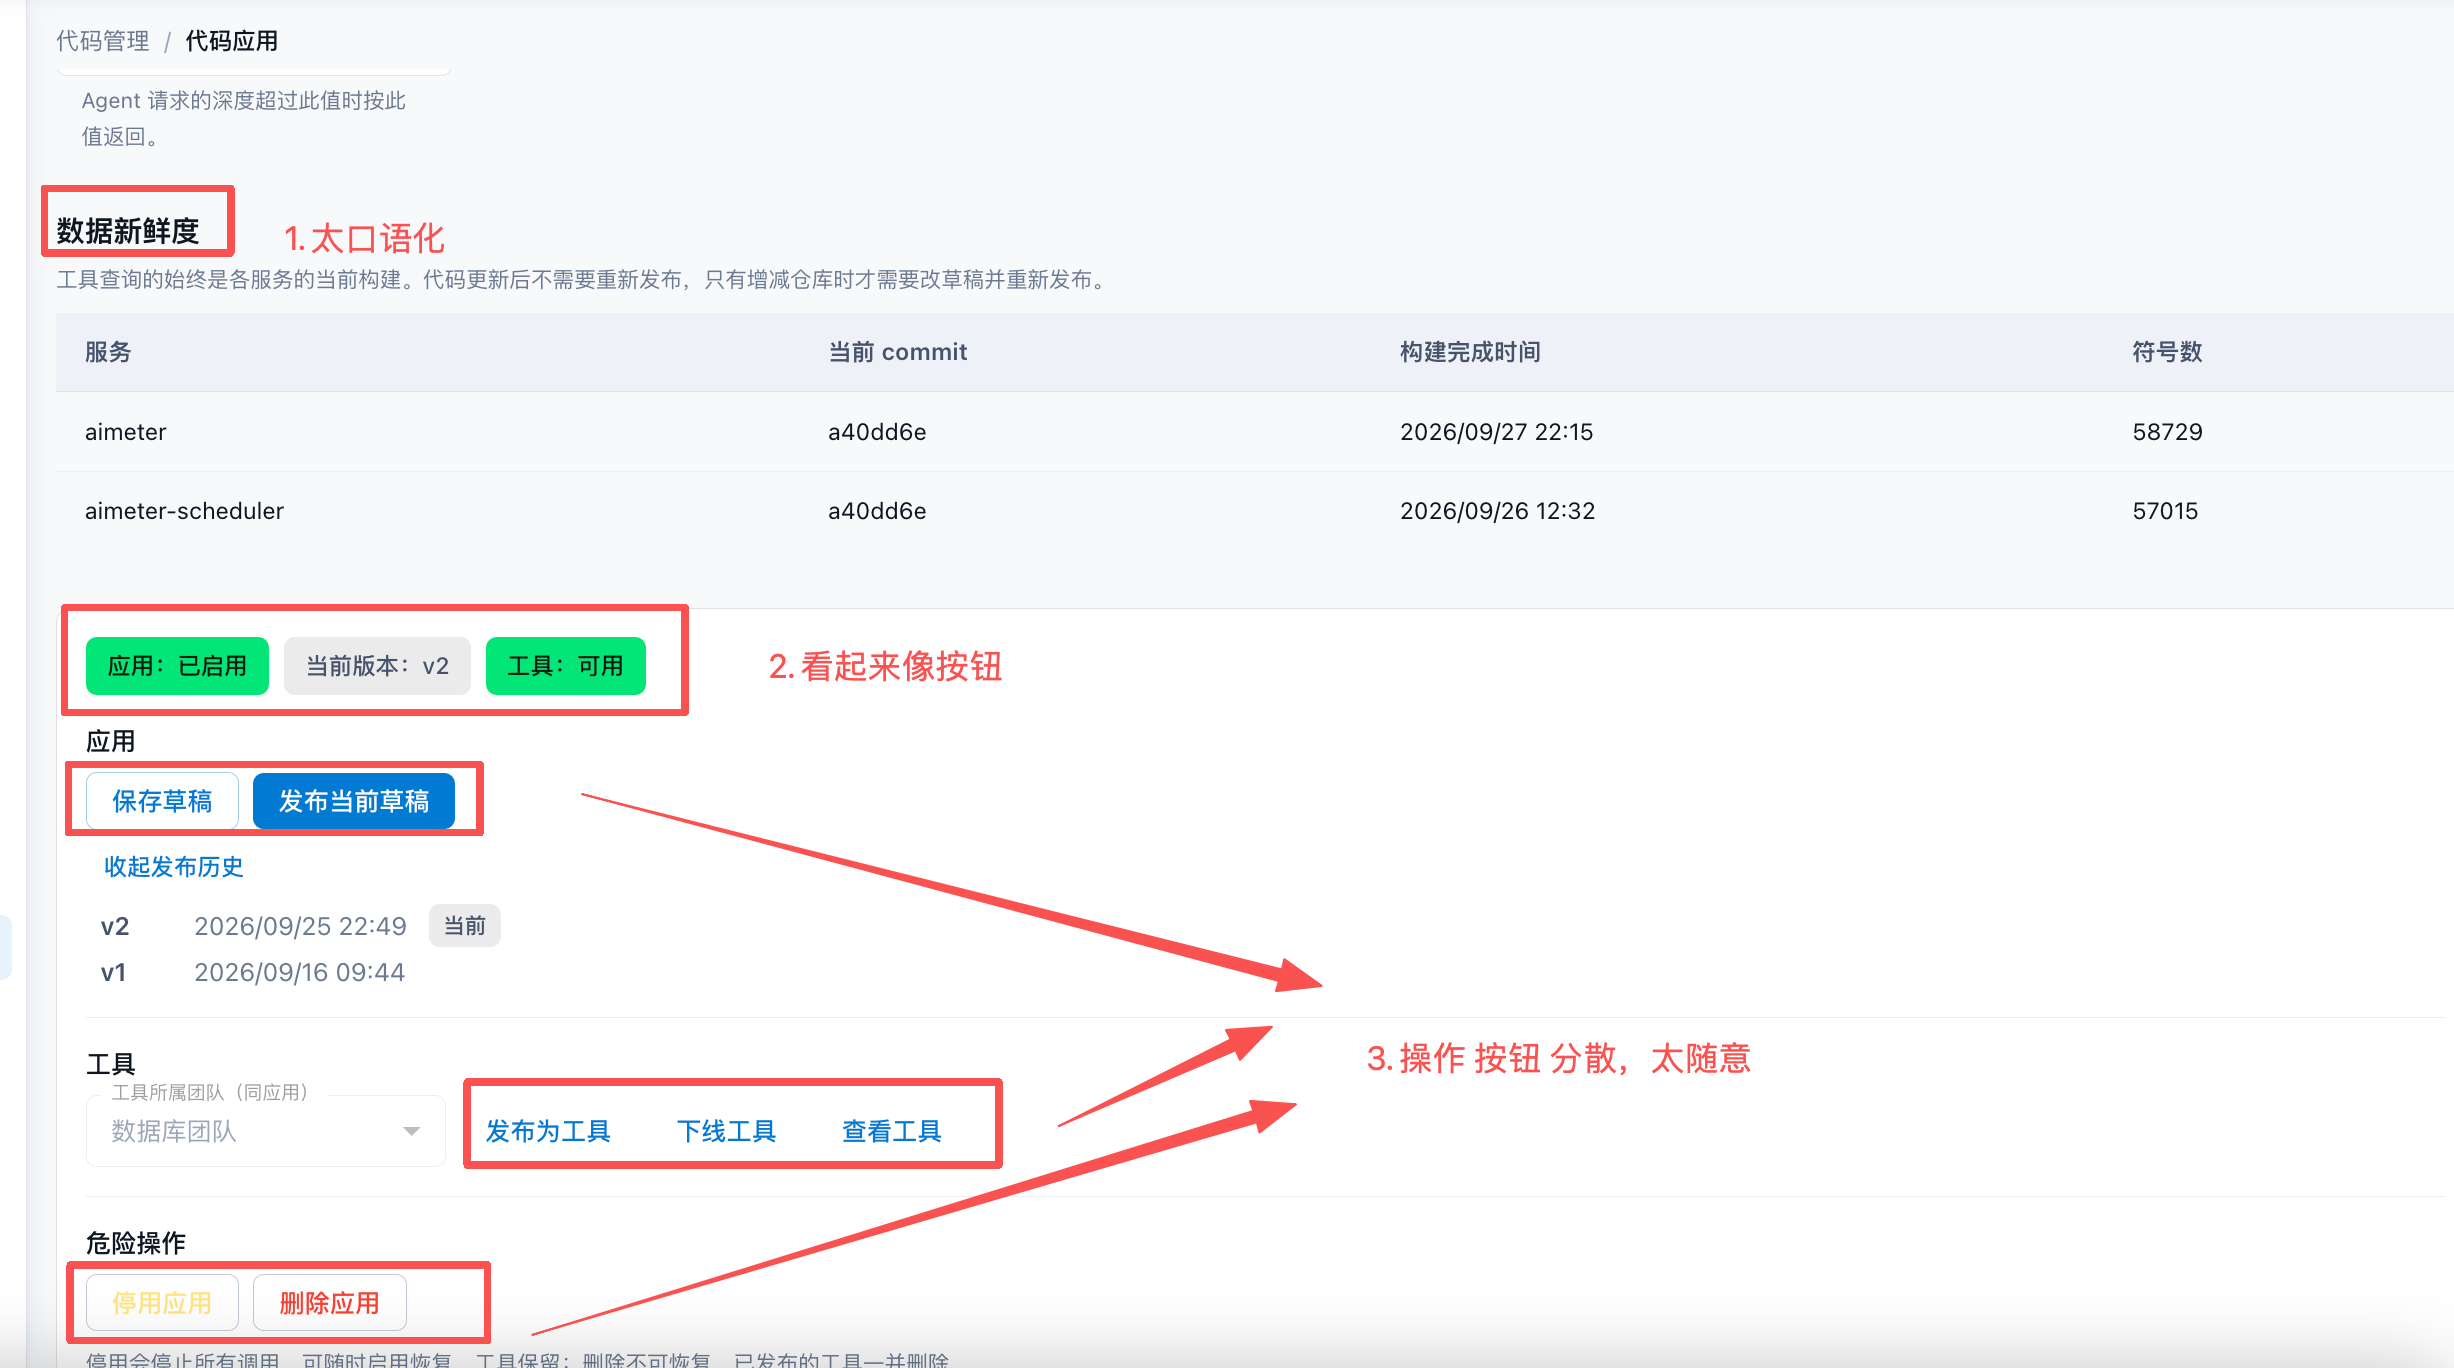Screen dimensions: 2454x1368
Task: Click the 服务 column header
Action: [108, 352]
